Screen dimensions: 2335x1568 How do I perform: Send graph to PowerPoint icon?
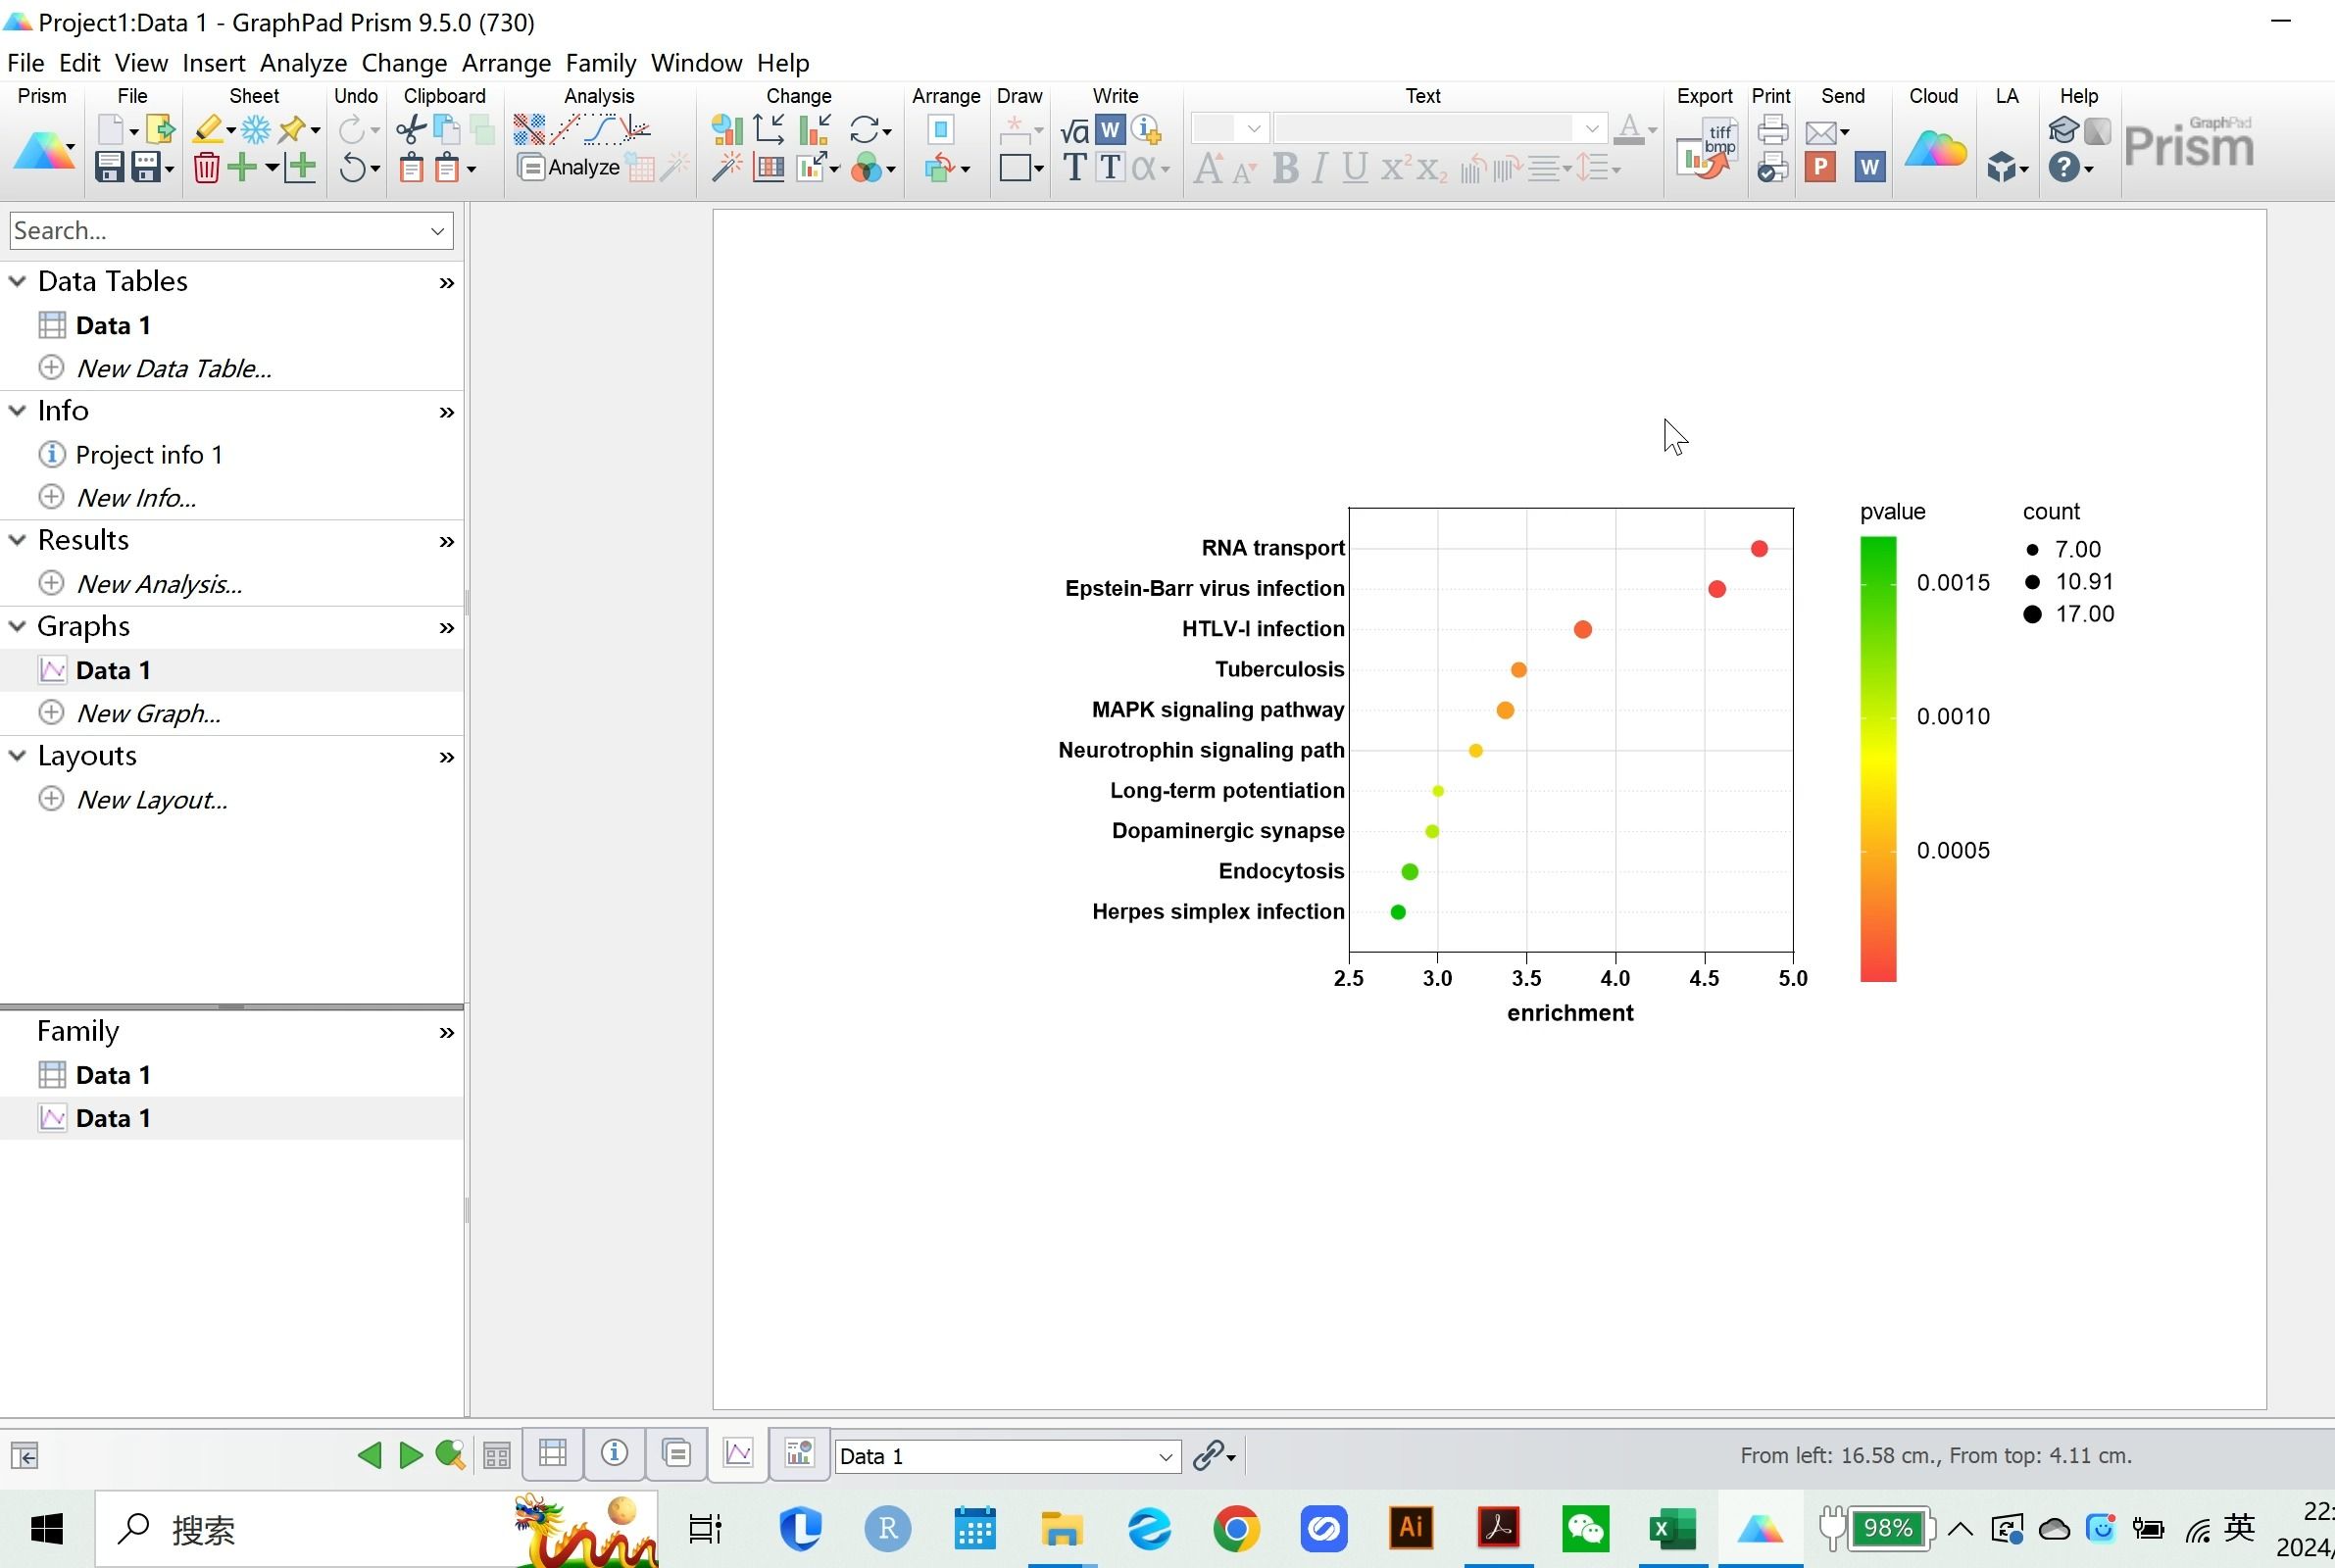coord(1820,167)
